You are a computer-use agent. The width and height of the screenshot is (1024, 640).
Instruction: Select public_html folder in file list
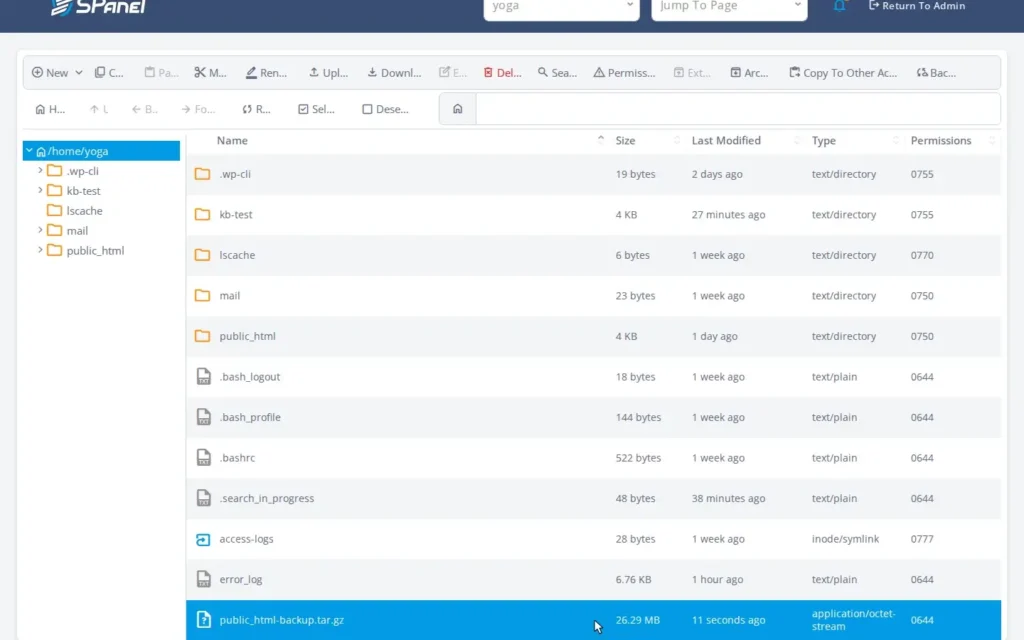tap(593, 336)
